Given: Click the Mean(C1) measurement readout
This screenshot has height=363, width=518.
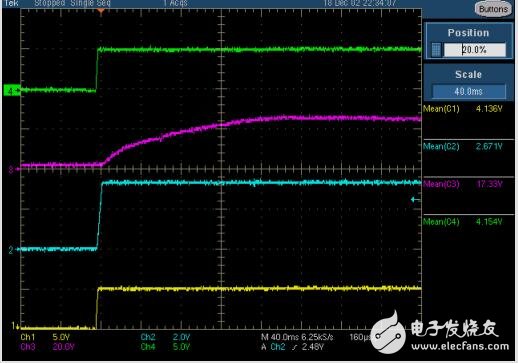Looking at the screenshot, I should tap(463, 109).
